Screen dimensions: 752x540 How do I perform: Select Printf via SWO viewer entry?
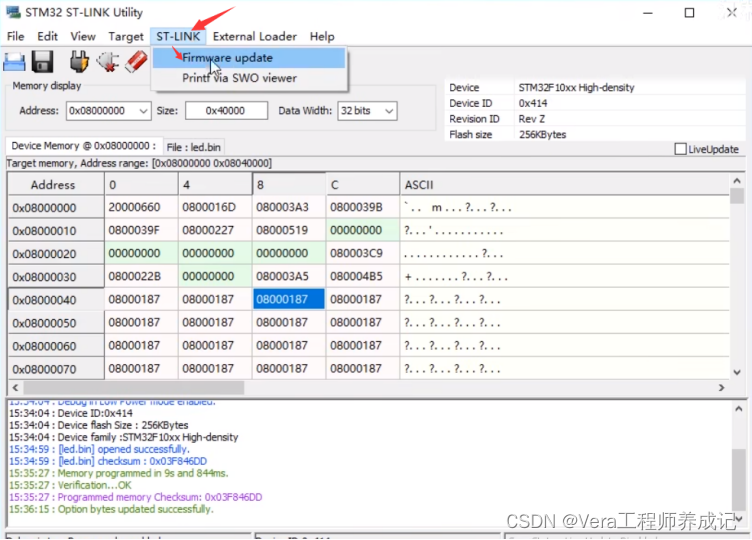pyautogui.click(x=248, y=78)
